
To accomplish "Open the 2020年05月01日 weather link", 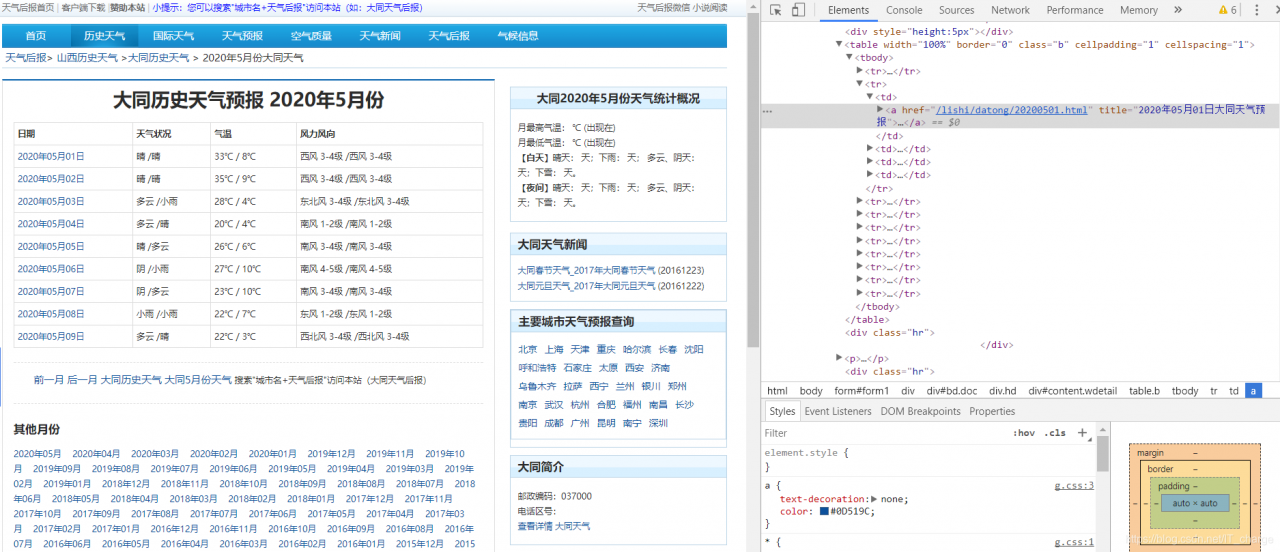I will pos(51,156).
